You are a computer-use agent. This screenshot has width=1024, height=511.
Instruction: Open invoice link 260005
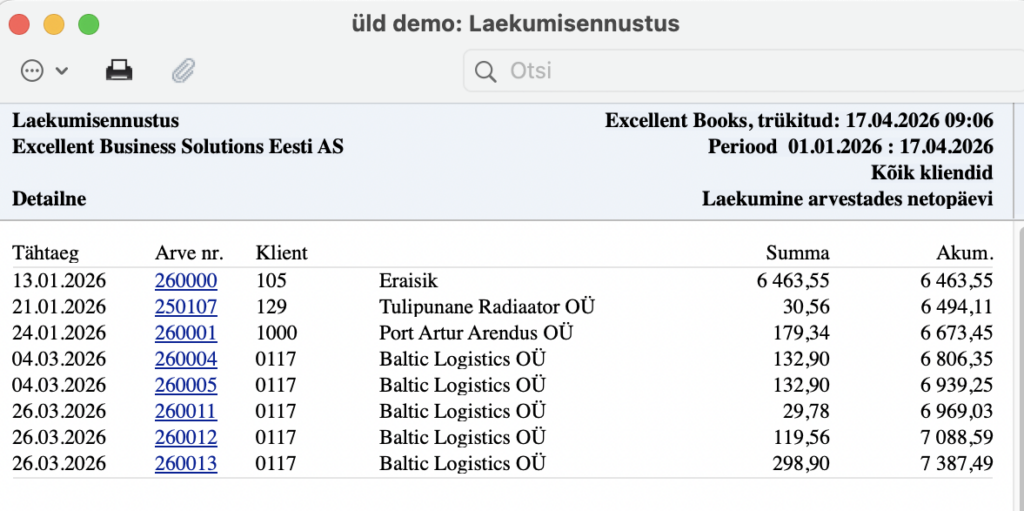(186, 385)
